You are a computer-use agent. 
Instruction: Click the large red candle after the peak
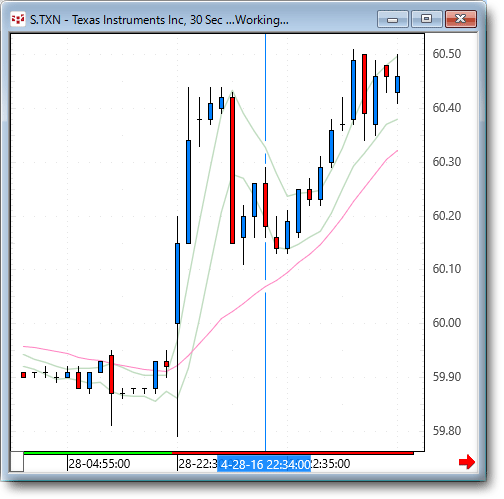tap(232, 170)
